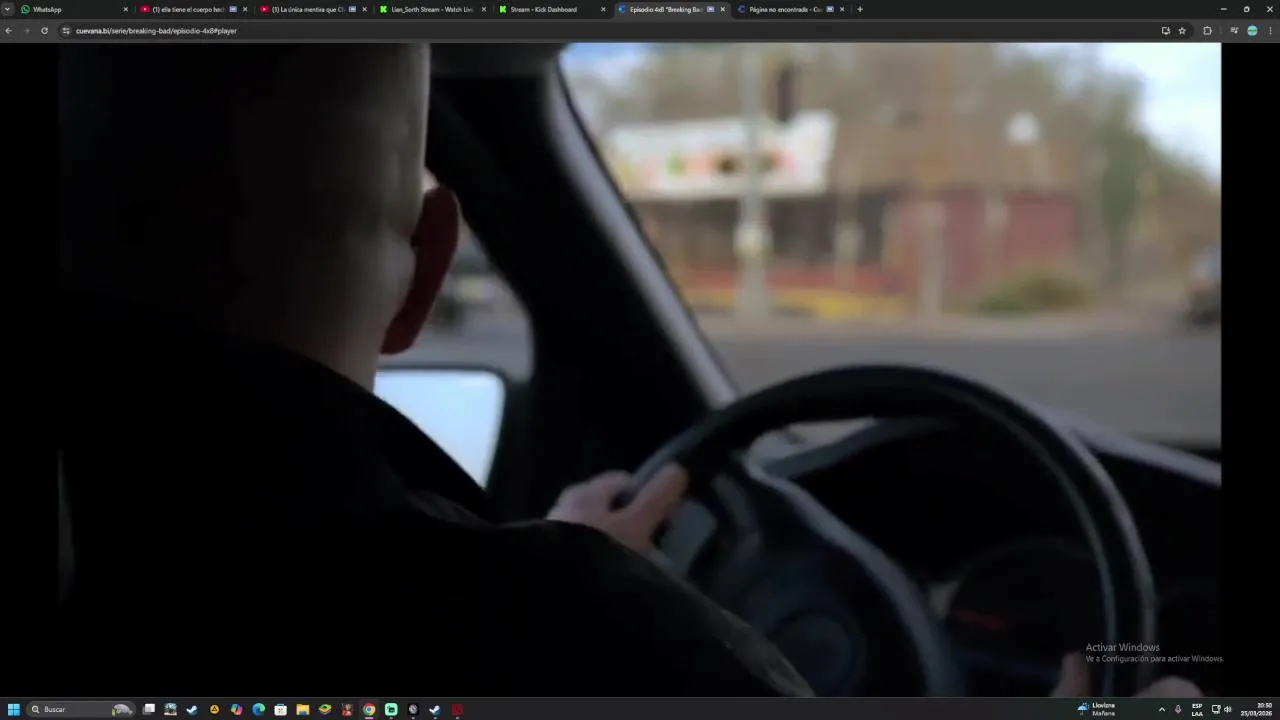The height and width of the screenshot is (720, 1280).
Task: Open the Chrome profile avatar
Action: [x=1252, y=31]
